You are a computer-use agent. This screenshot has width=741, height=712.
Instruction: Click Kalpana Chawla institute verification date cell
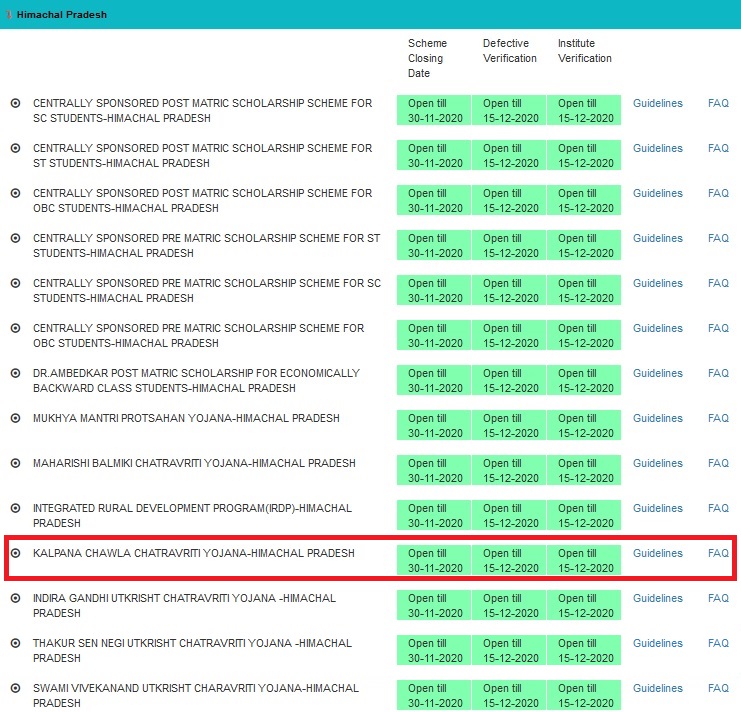584,560
